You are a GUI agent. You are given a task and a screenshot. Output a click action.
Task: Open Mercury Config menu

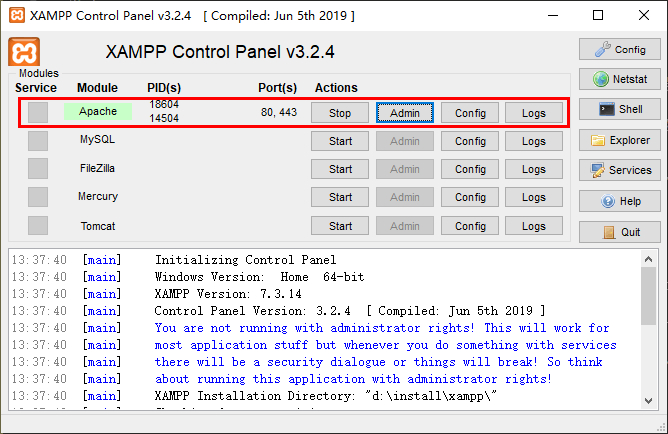(470, 197)
